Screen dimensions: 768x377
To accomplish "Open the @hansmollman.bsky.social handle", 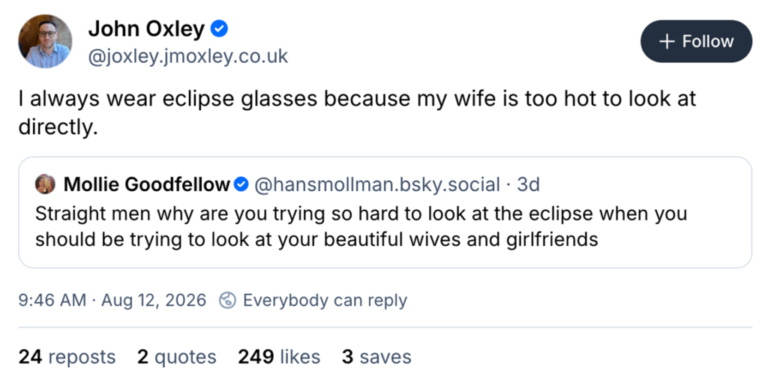I will (x=376, y=185).
